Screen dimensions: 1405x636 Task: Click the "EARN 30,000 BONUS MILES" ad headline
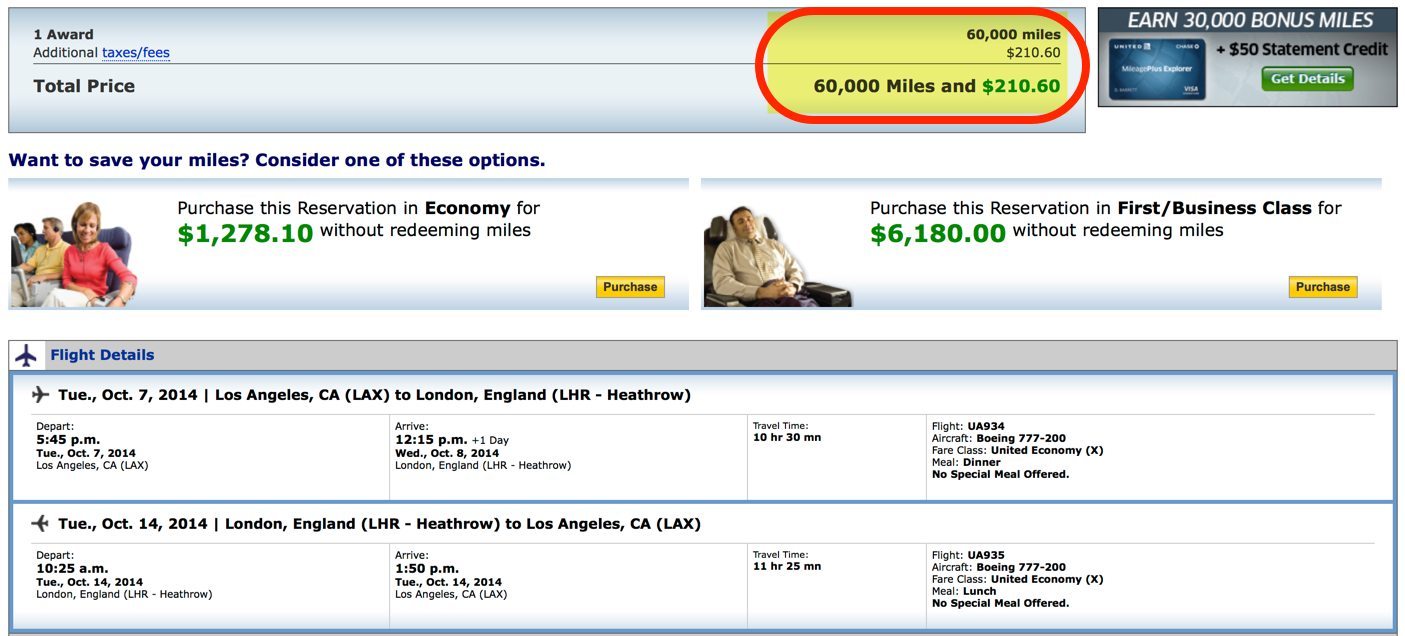click(1250, 20)
